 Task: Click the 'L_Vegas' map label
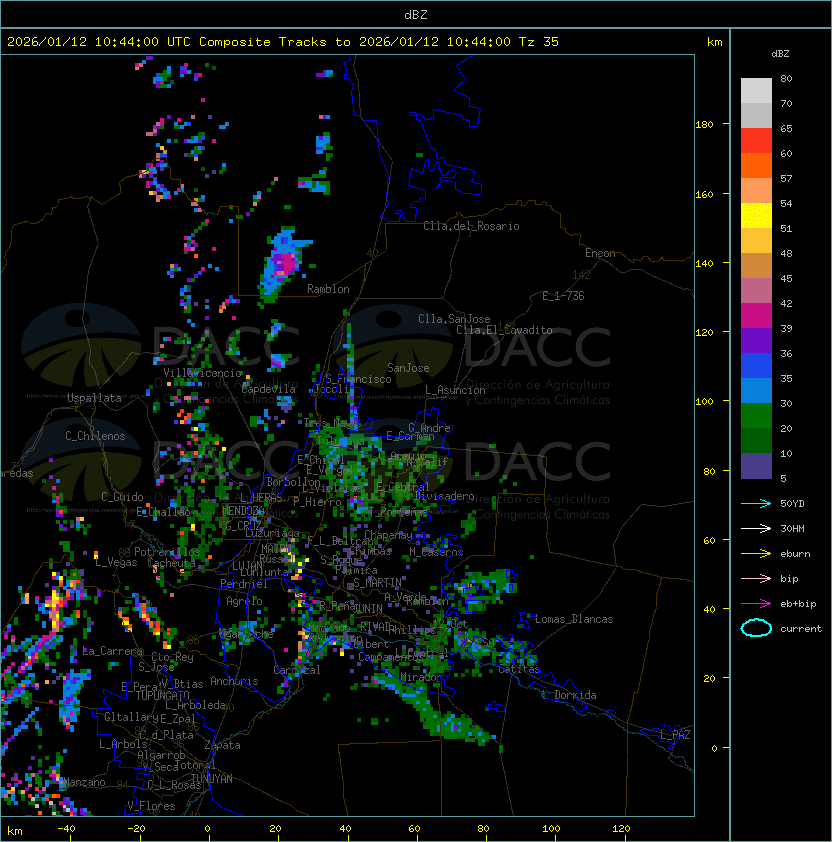coord(116,562)
